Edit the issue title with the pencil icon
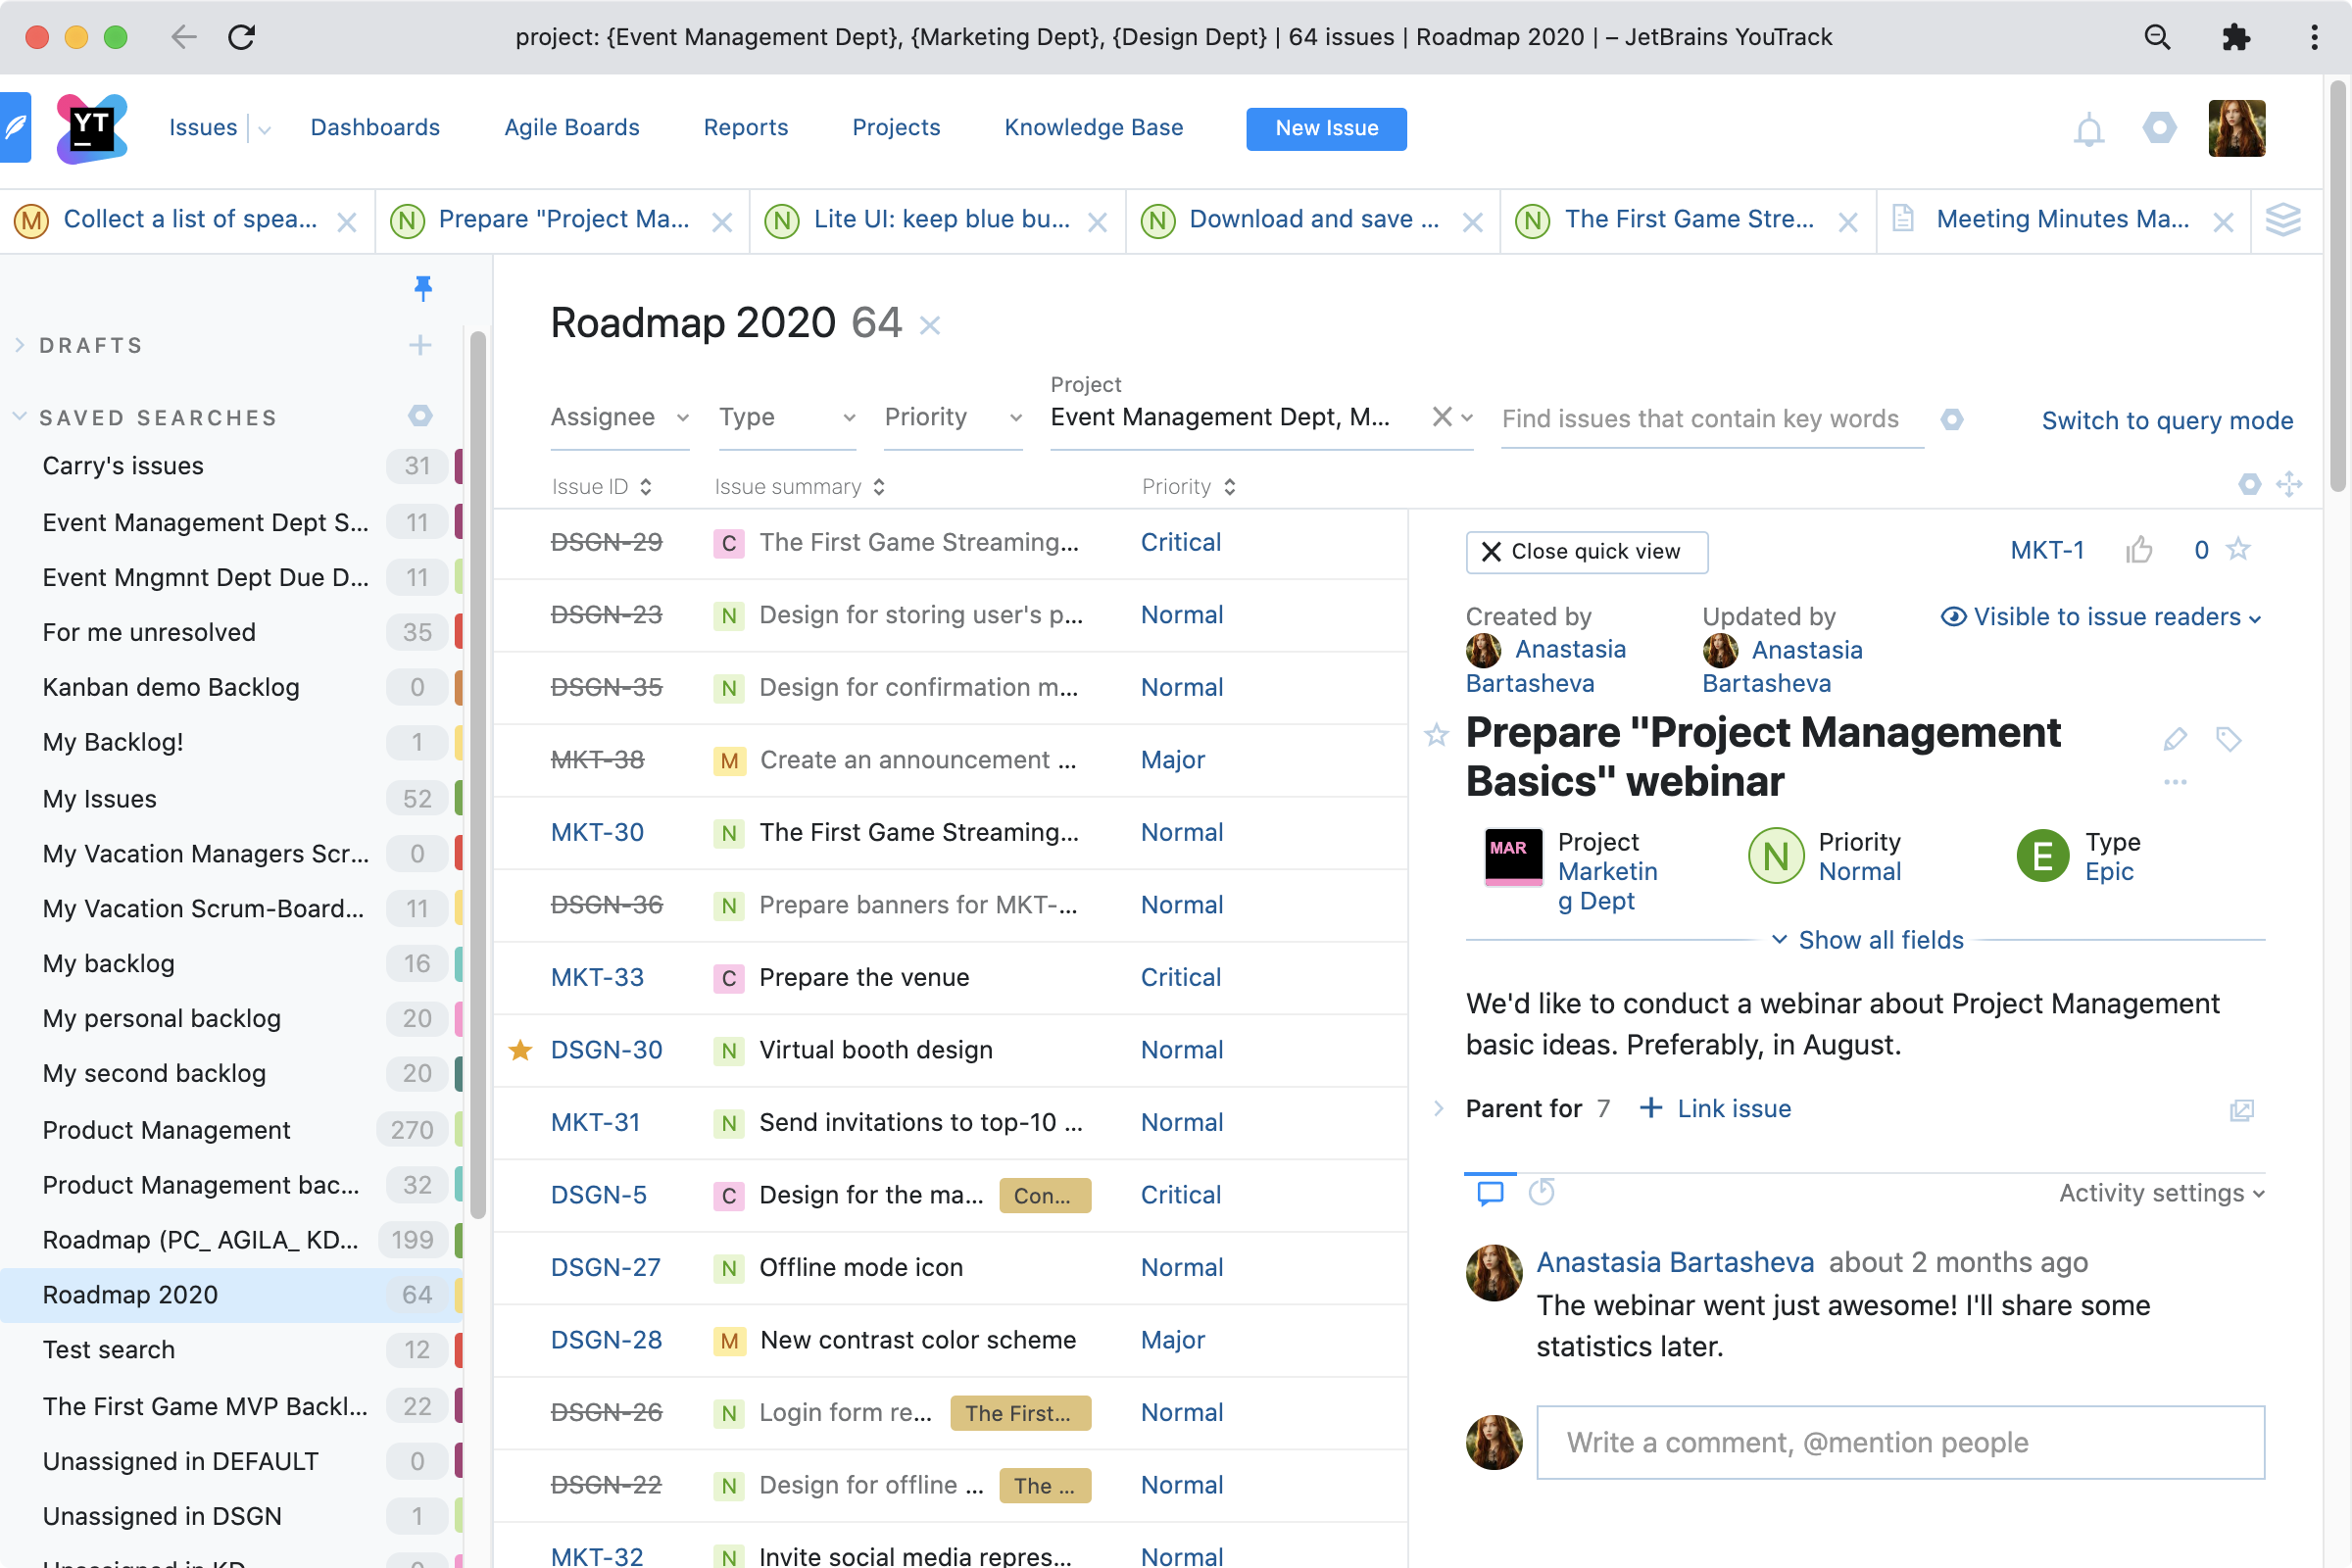Viewport: 2352px width, 1568px height. 2175,739
